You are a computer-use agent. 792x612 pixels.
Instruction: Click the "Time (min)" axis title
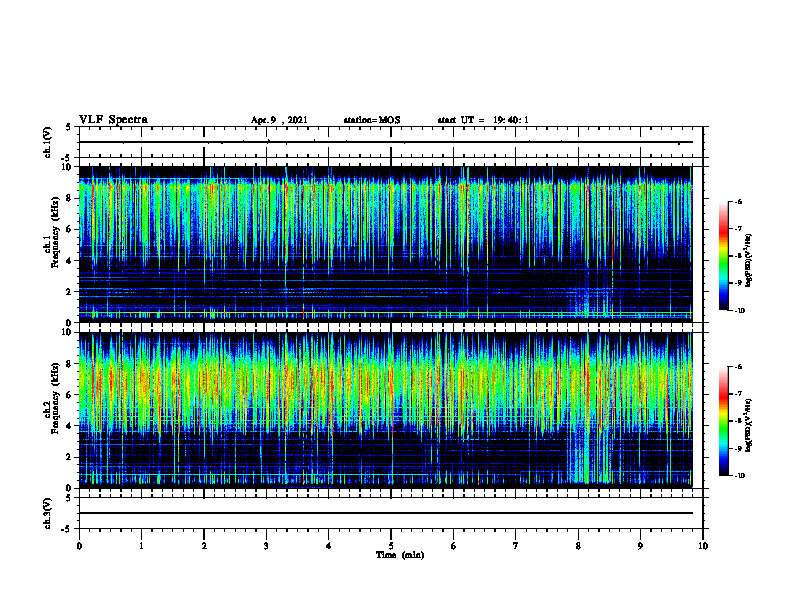[400, 555]
